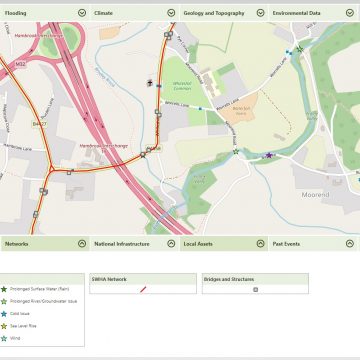360x360 pixels.
Task: Select the Geology and Topography label
Action: click(x=214, y=13)
